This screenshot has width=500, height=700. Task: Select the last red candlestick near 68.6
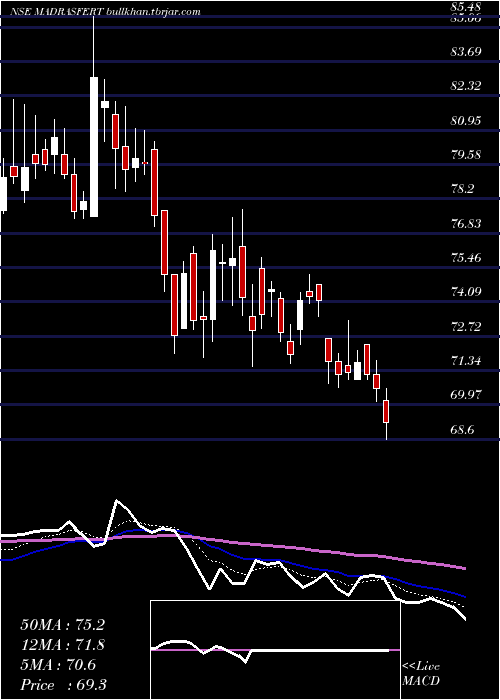(x=386, y=412)
